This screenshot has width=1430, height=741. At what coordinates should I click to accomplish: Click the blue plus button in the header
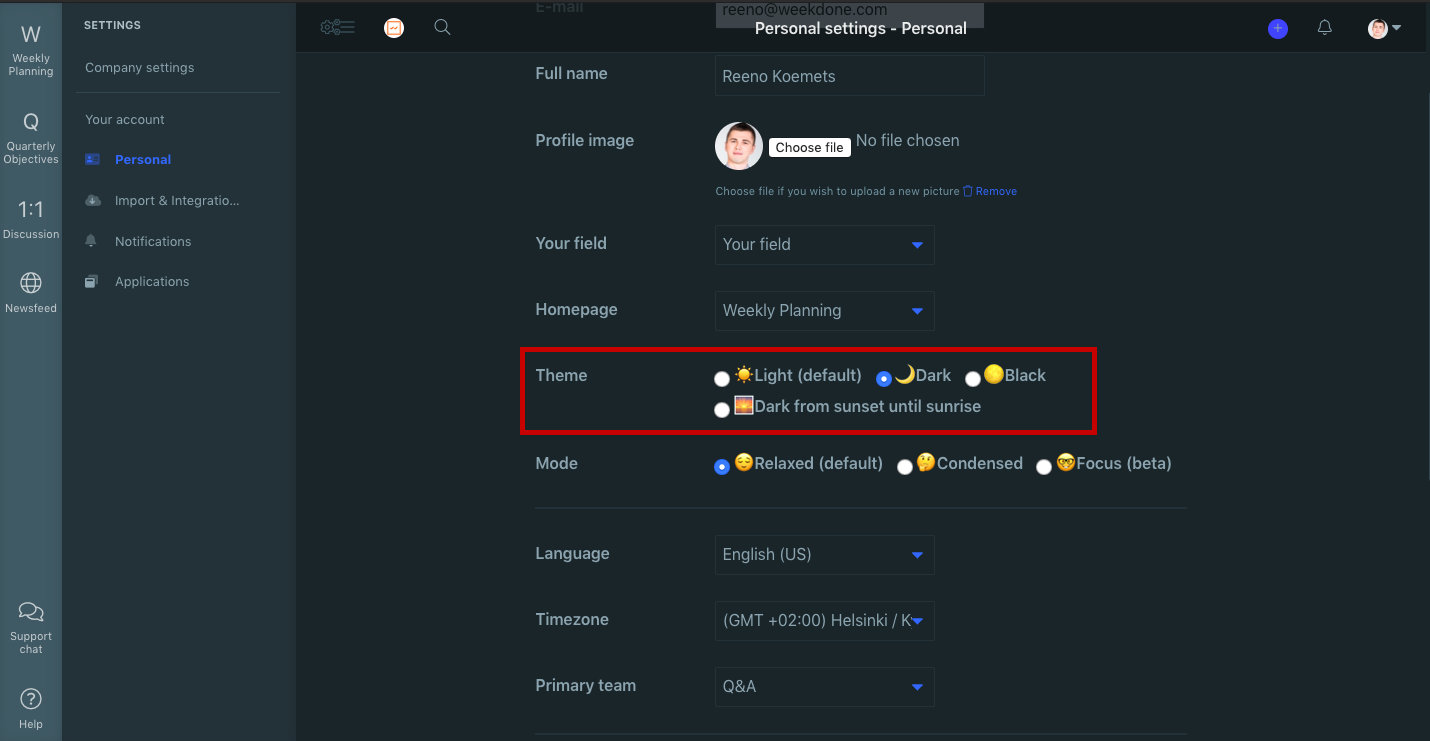click(1278, 28)
